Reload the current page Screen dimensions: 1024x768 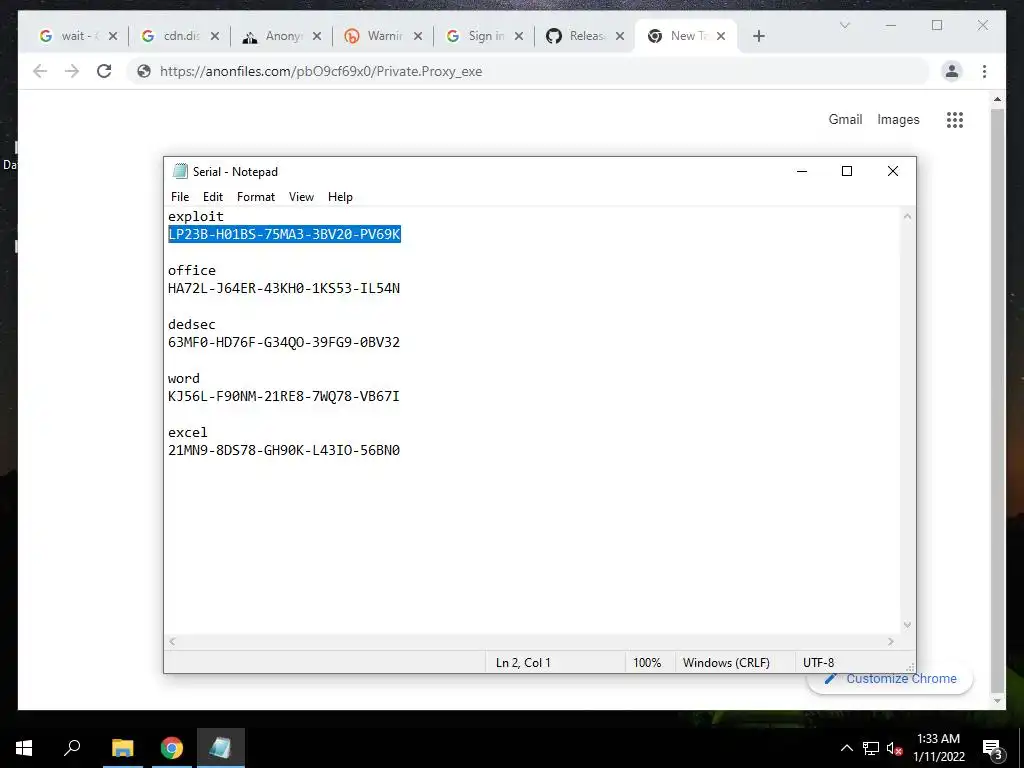tap(104, 71)
